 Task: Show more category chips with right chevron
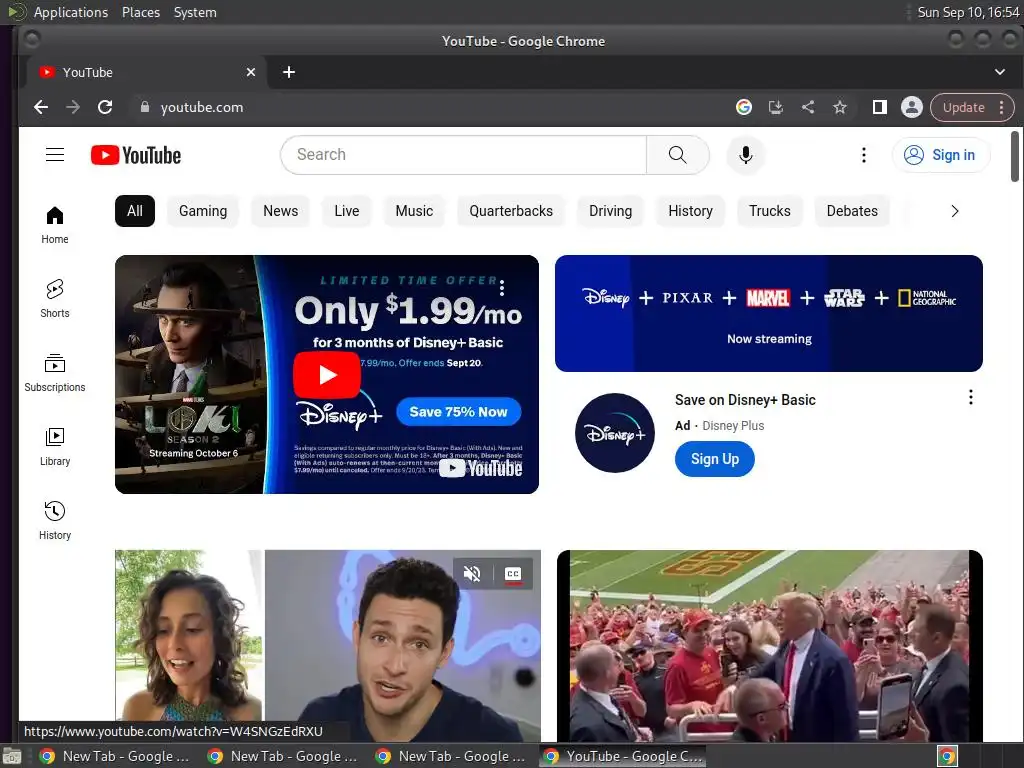[x=955, y=211]
